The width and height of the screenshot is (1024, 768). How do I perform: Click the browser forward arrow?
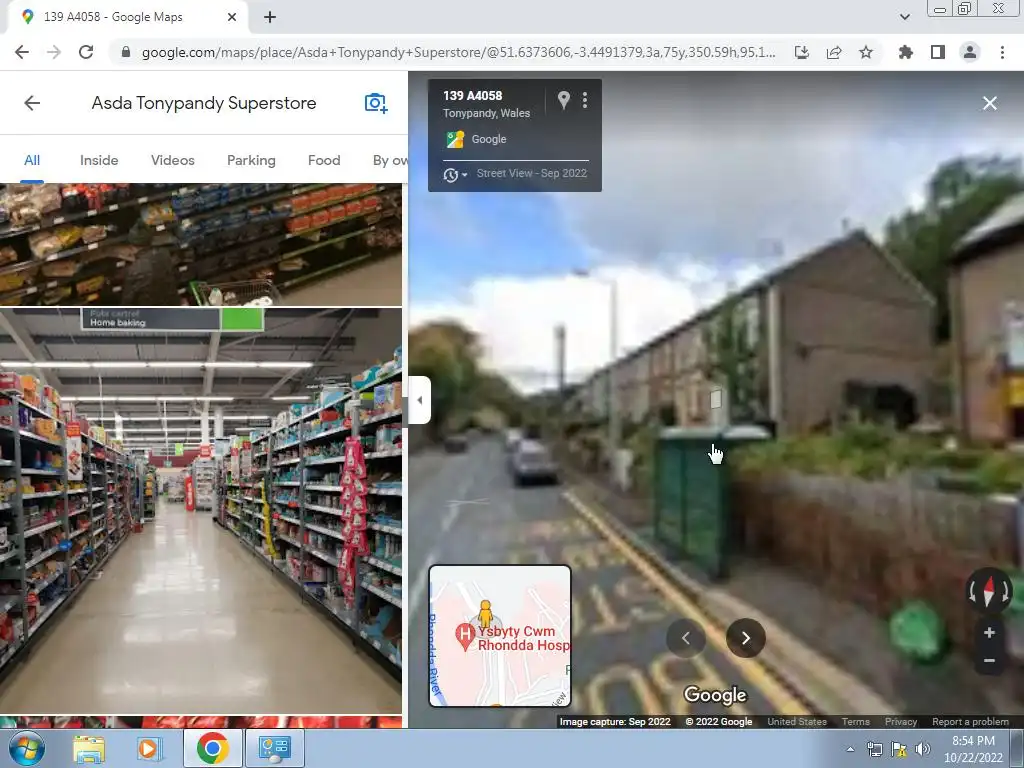tap(54, 52)
